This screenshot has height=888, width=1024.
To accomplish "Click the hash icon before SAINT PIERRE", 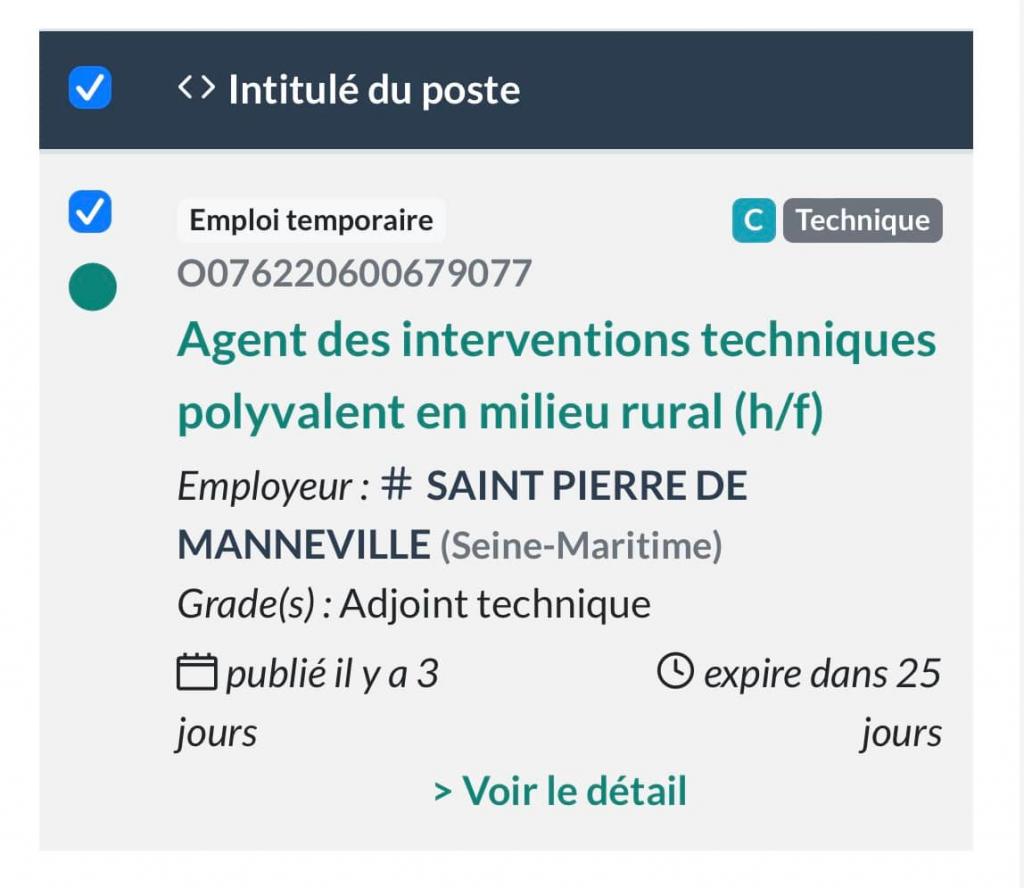I will [397, 486].
